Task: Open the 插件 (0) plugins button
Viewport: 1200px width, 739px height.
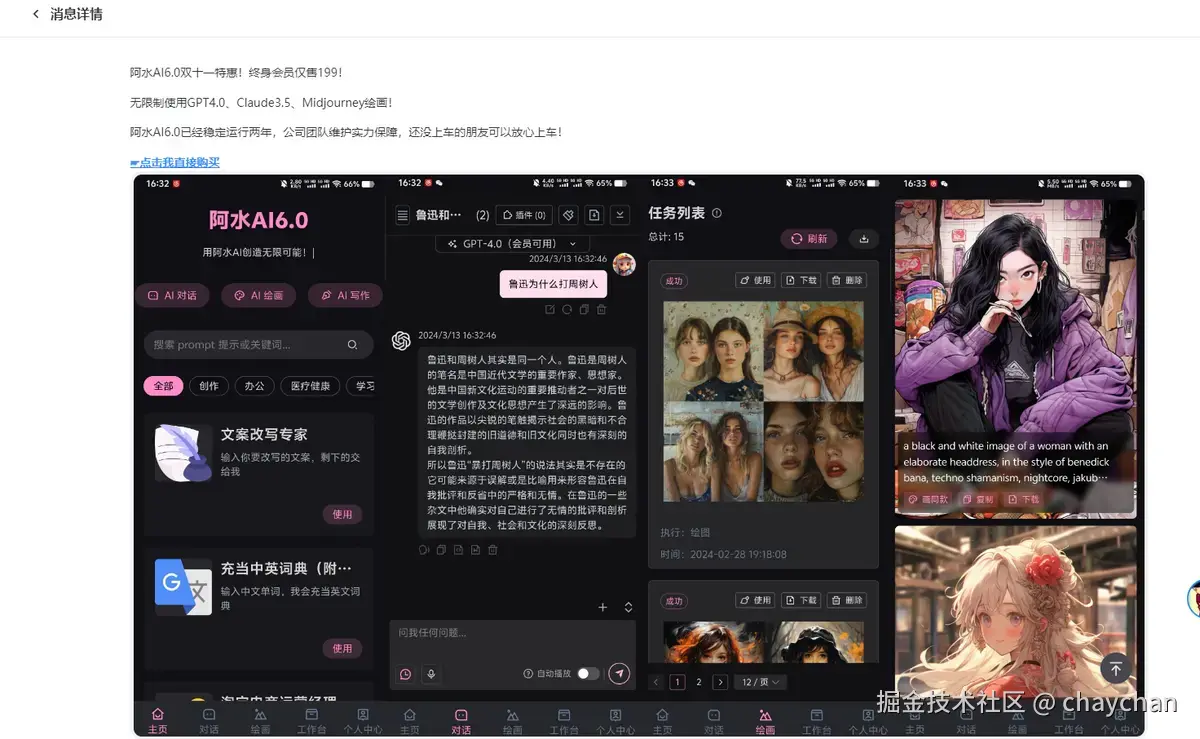Action: click(525, 215)
